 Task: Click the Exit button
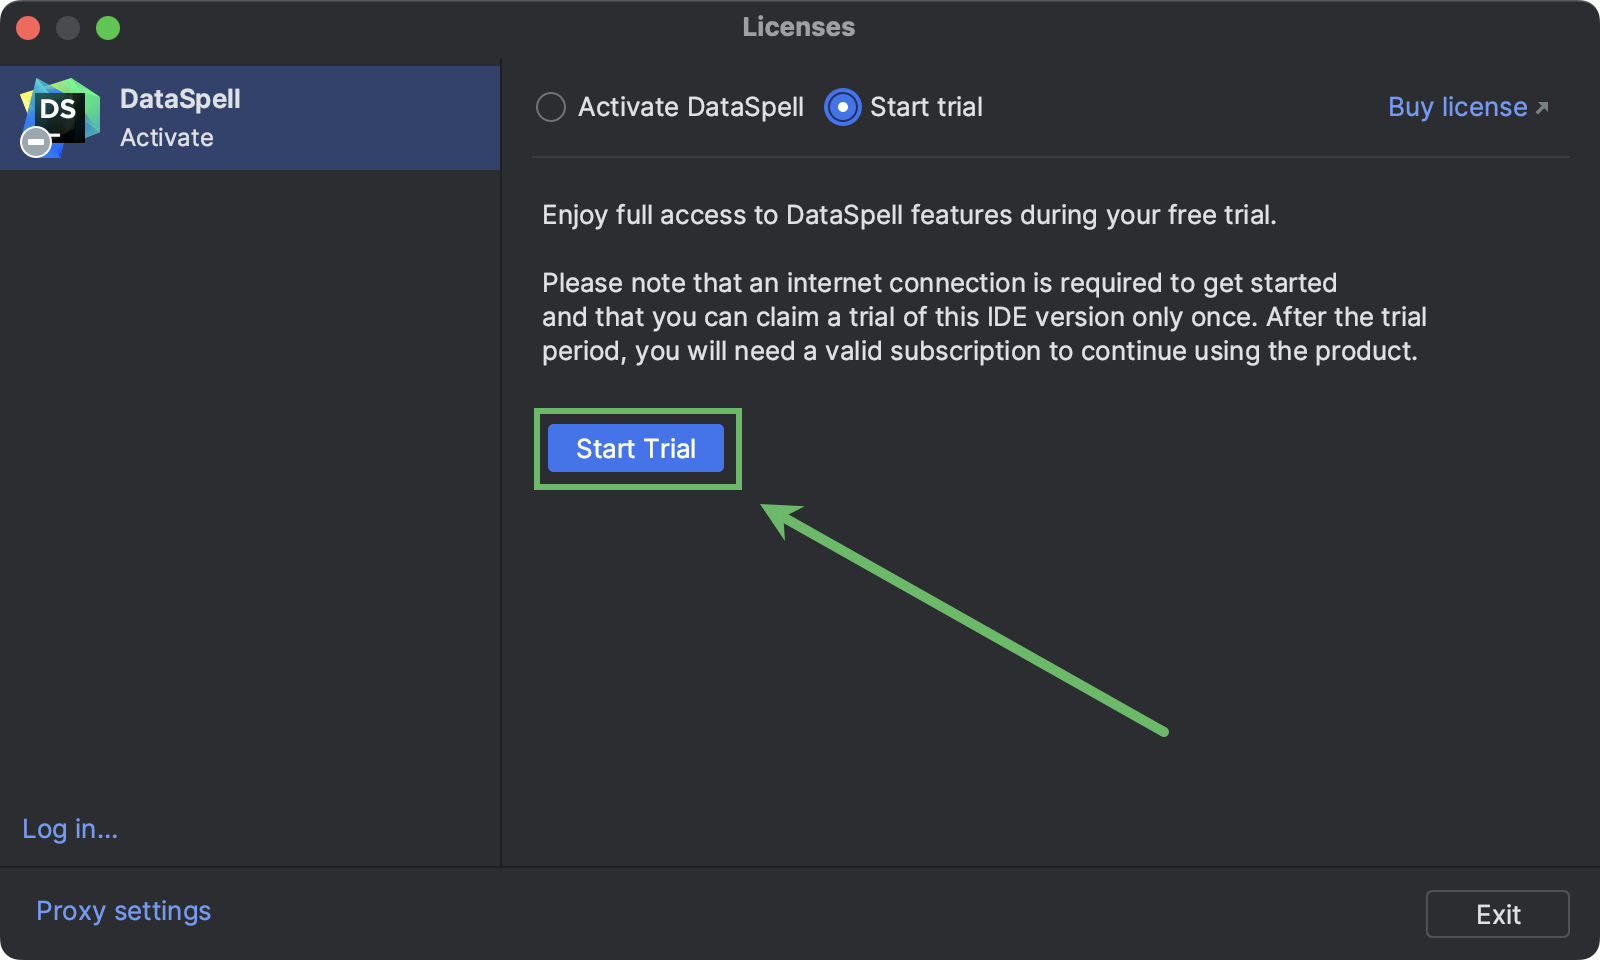pyautogui.click(x=1497, y=913)
